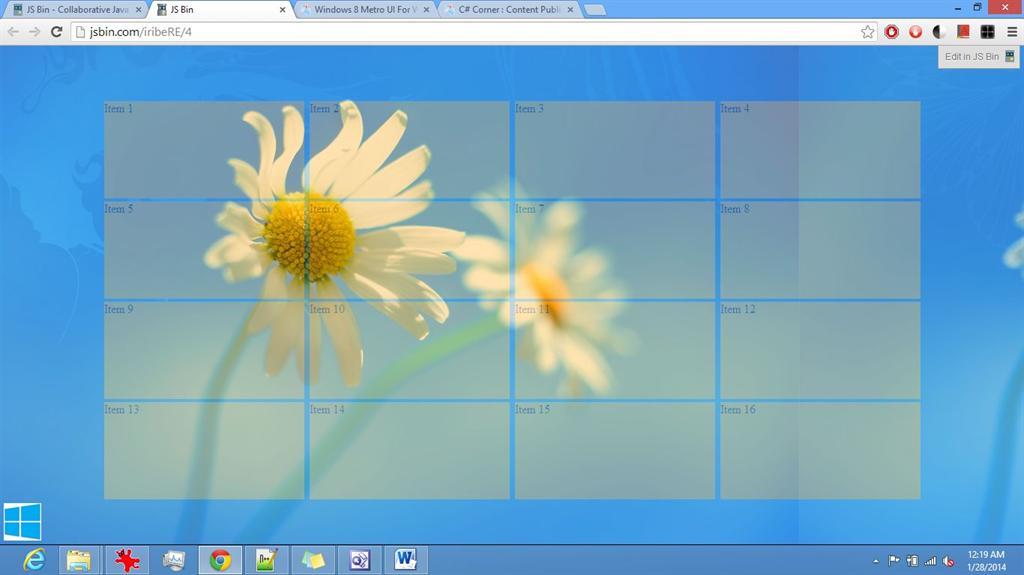The width and height of the screenshot is (1024, 575).
Task: Click the Item 2 tile
Action: 409,150
